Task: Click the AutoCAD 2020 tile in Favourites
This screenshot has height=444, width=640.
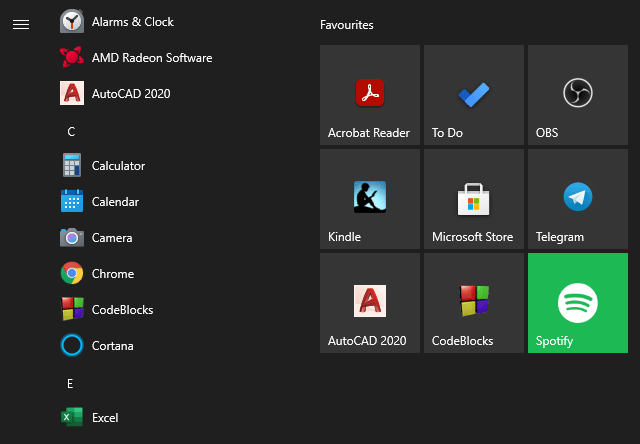Action: click(370, 303)
